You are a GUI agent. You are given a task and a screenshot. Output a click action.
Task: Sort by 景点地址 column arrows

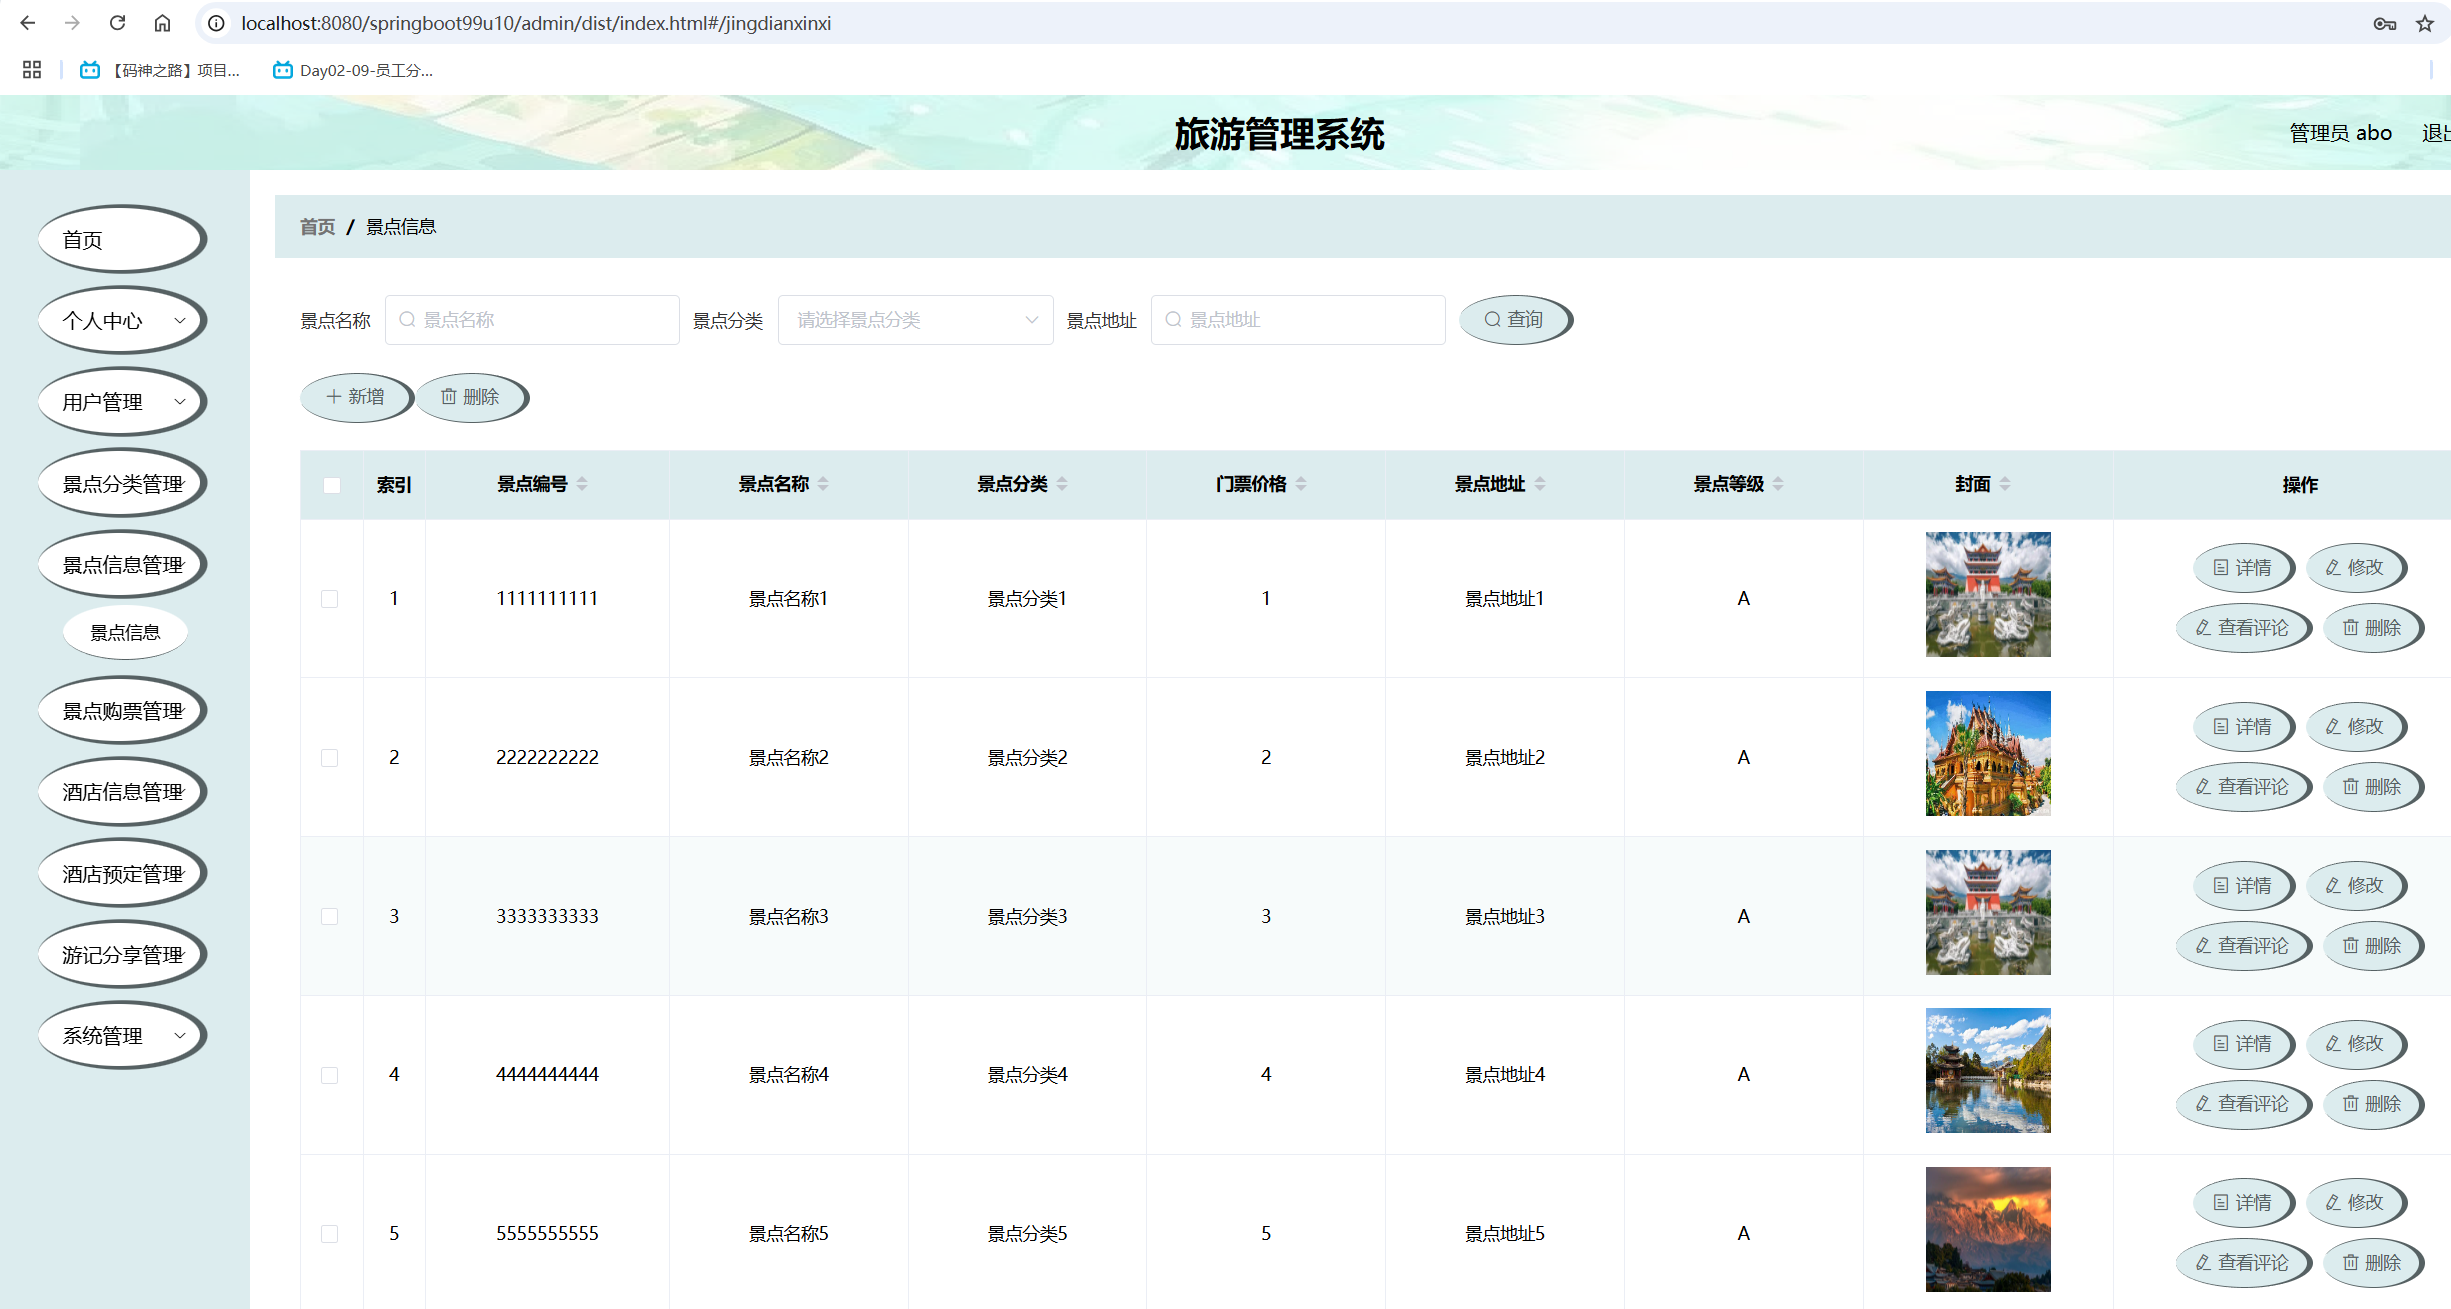coord(1540,484)
